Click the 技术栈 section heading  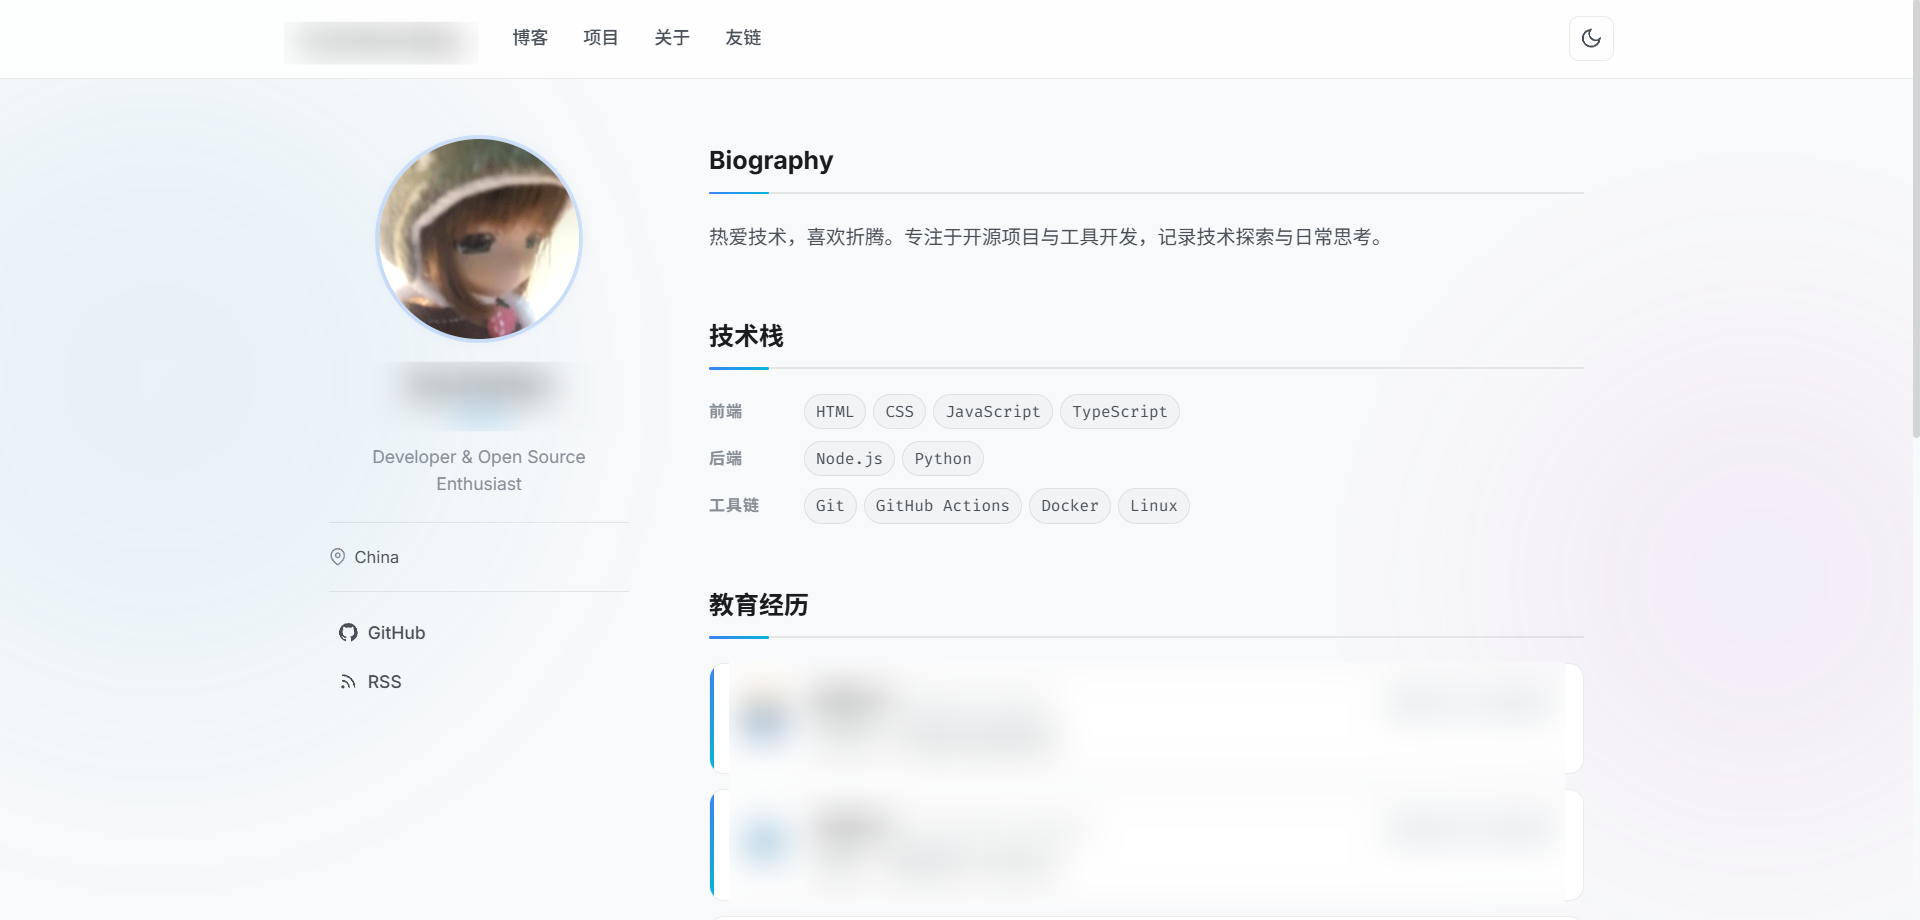746,336
